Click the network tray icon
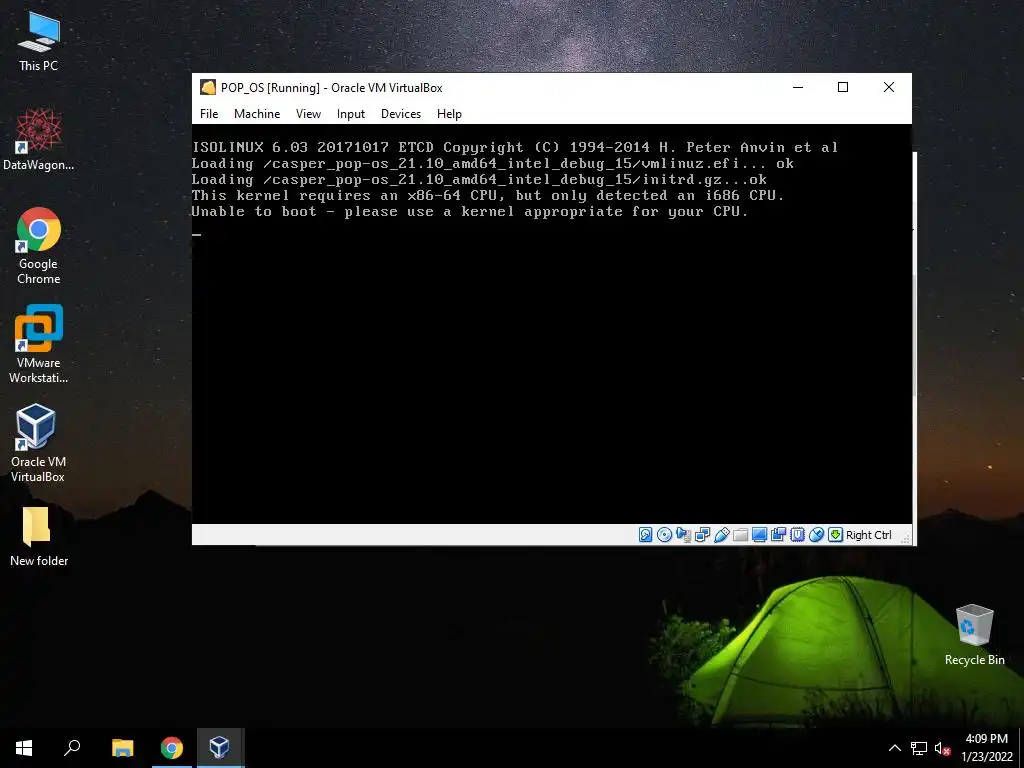The height and width of the screenshot is (768, 1024). click(x=919, y=748)
